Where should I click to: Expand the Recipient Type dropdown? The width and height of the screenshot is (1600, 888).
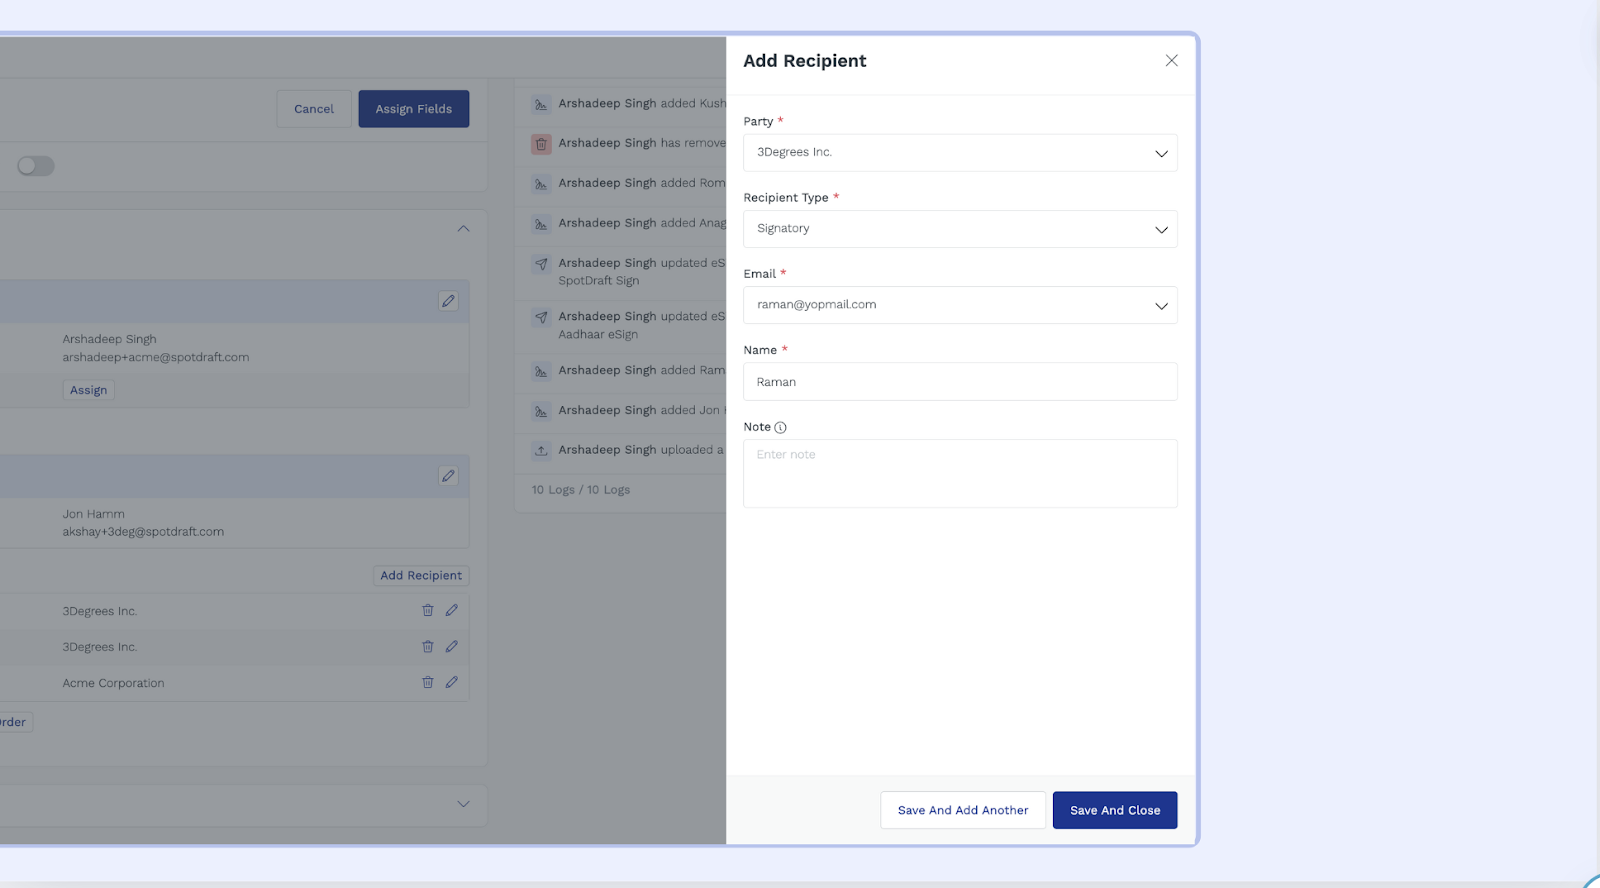coord(960,229)
